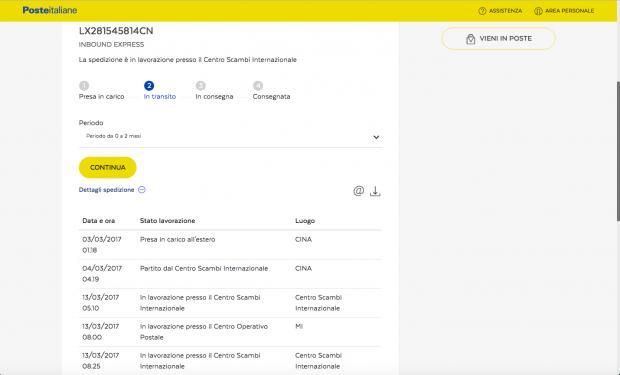Click 'Partito dal Centro Scambi Internazionale' status
This screenshot has width=620, height=375.
tap(204, 268)
